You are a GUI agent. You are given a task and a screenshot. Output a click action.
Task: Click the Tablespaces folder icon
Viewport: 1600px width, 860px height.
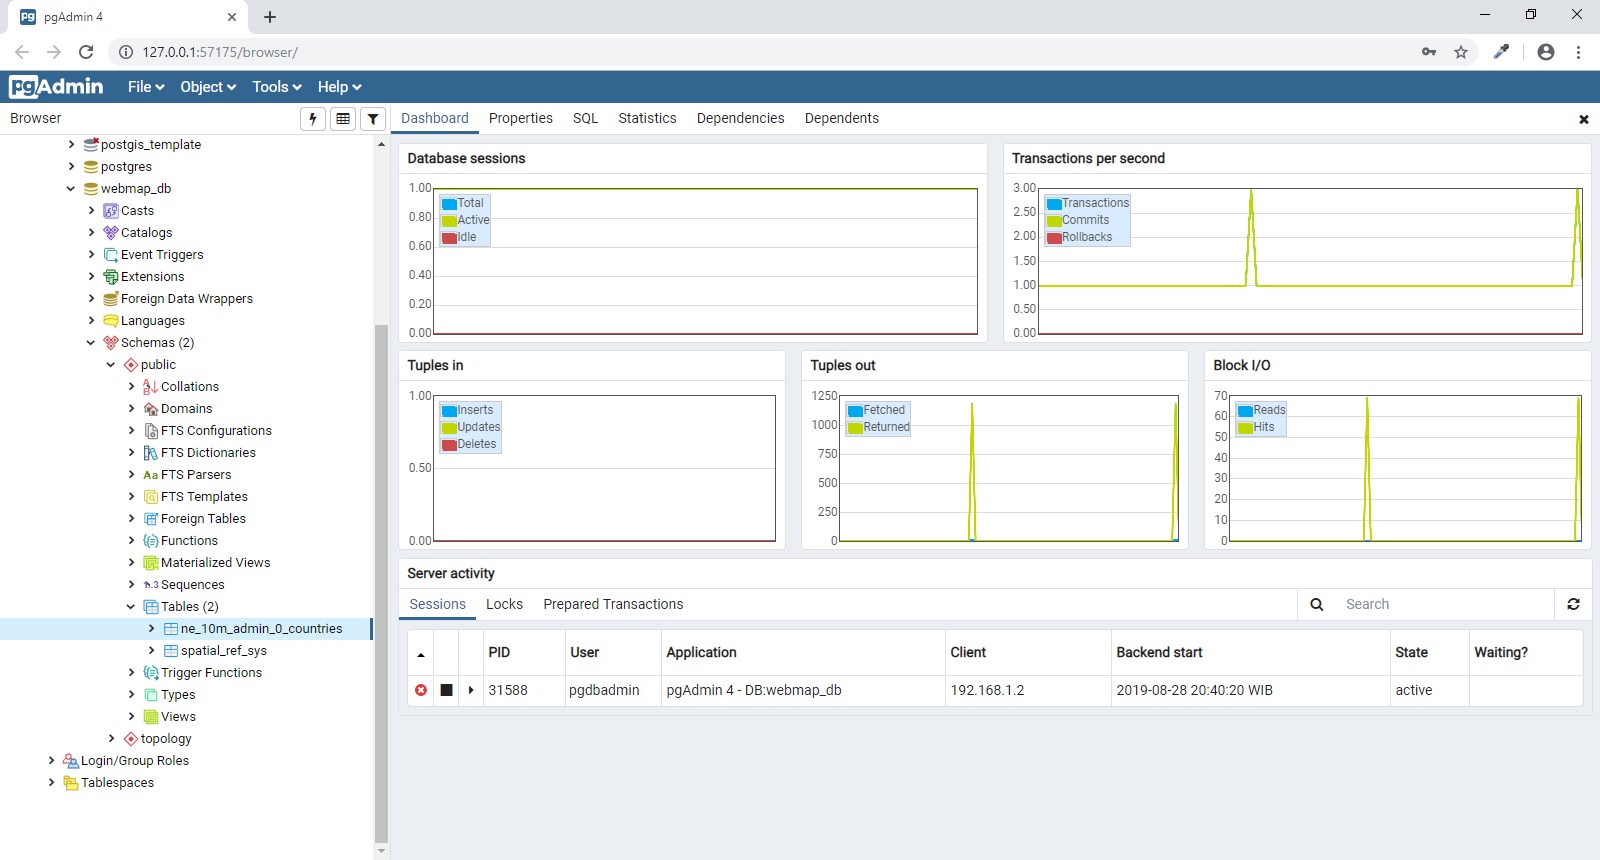71,783
